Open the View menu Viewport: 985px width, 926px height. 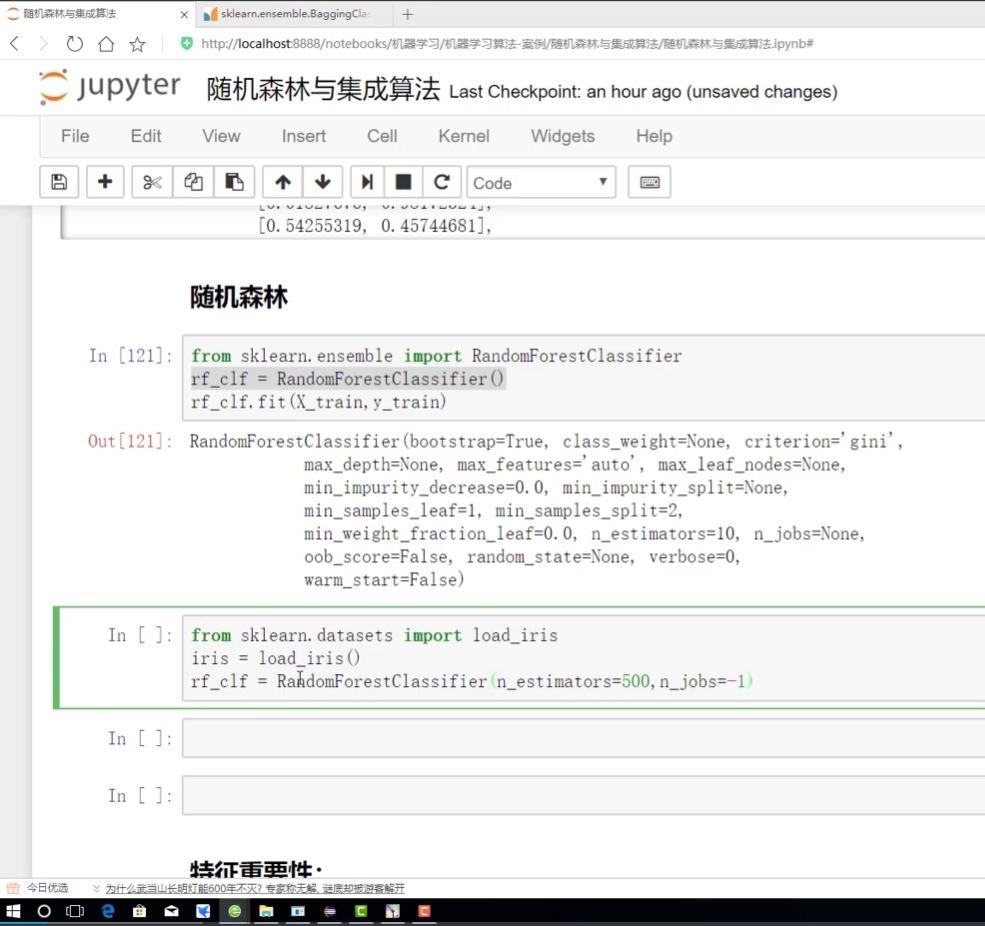(221, 136)
